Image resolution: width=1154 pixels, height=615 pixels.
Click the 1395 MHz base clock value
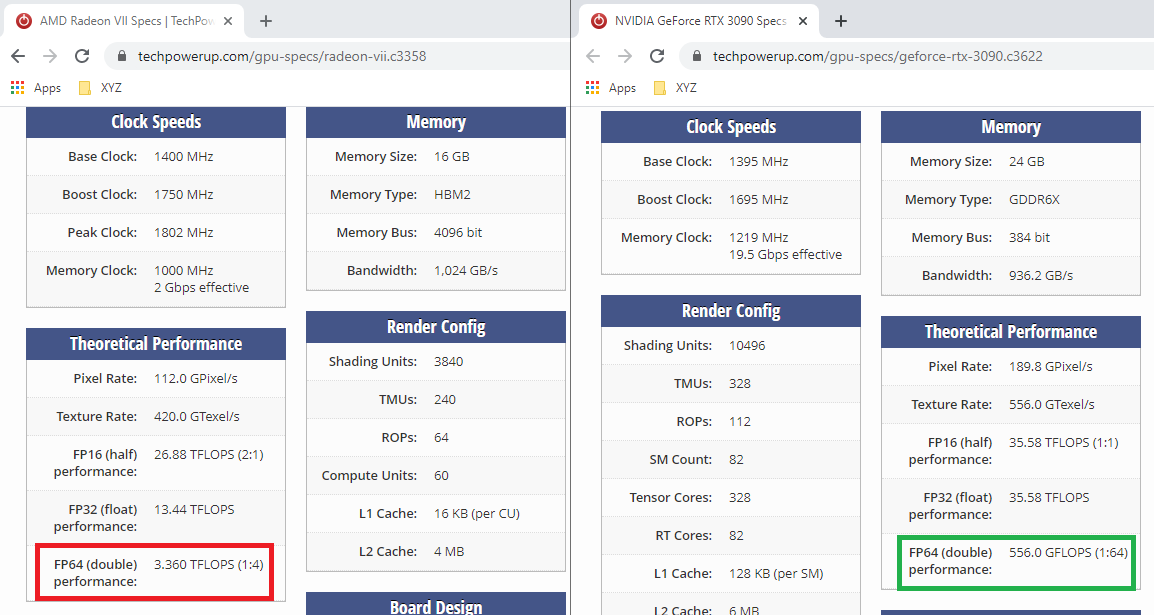click(759, 162)
